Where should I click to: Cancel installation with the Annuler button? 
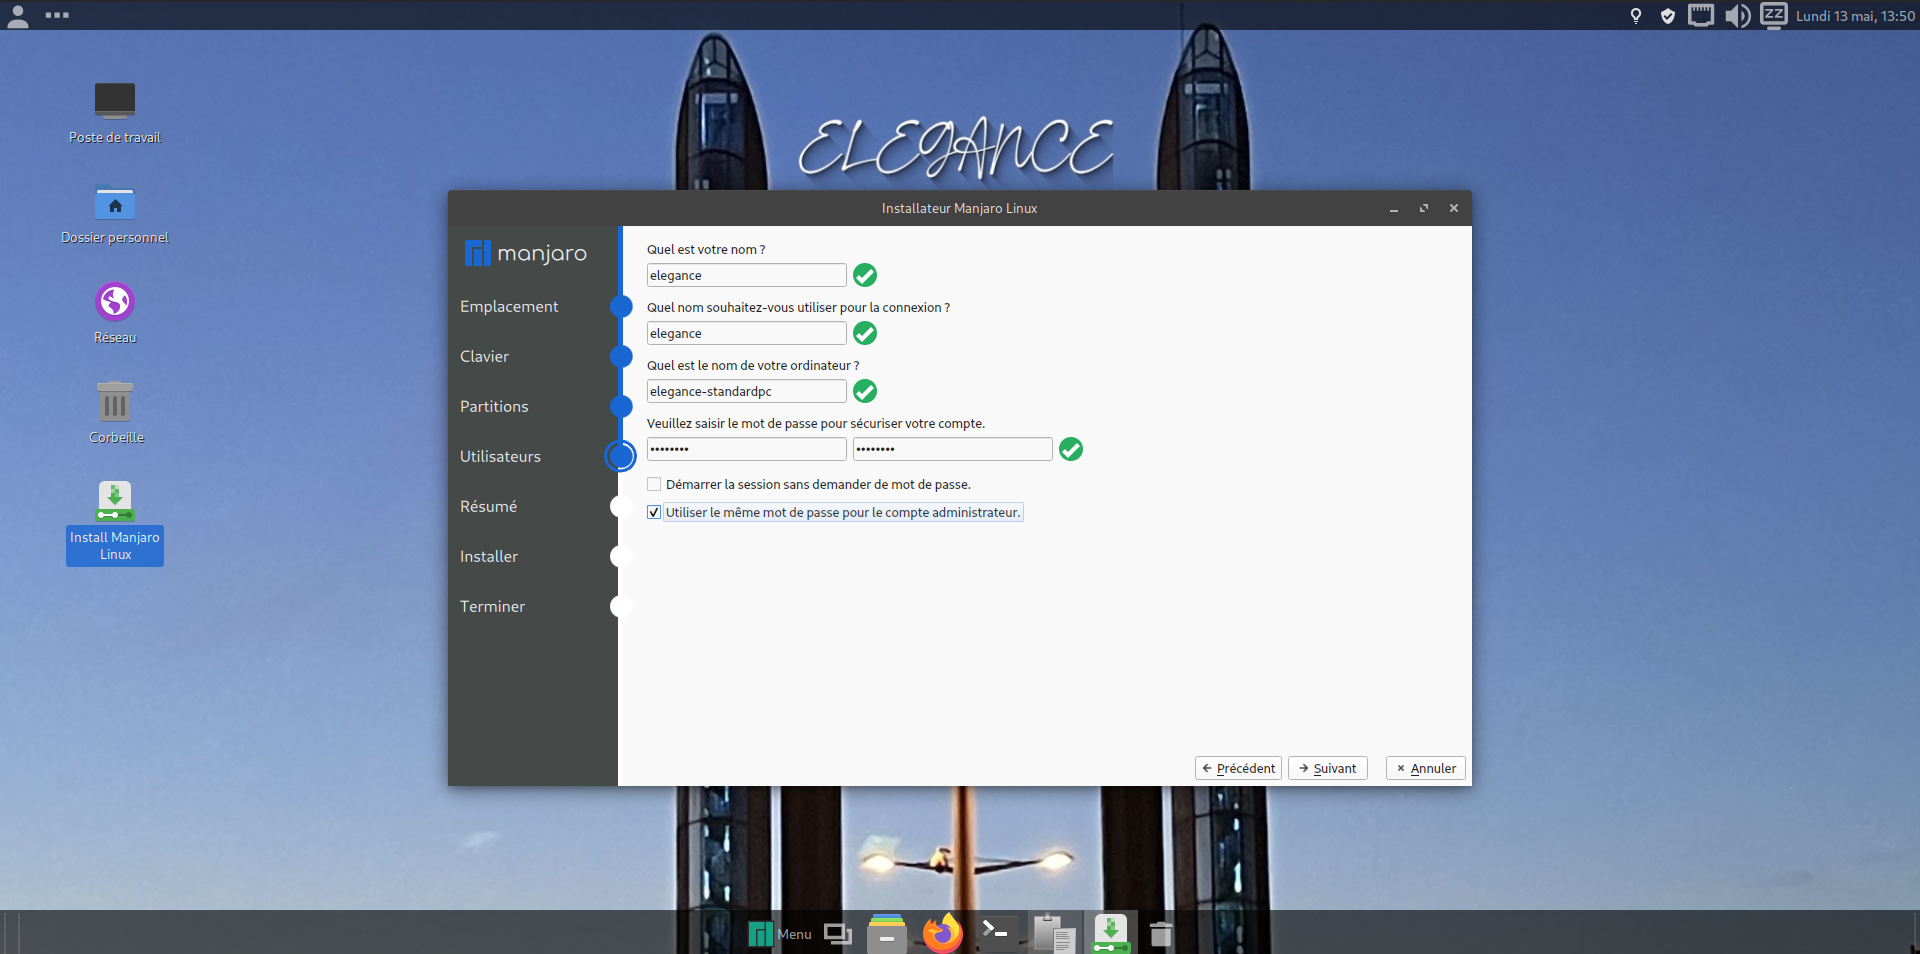1425,768
